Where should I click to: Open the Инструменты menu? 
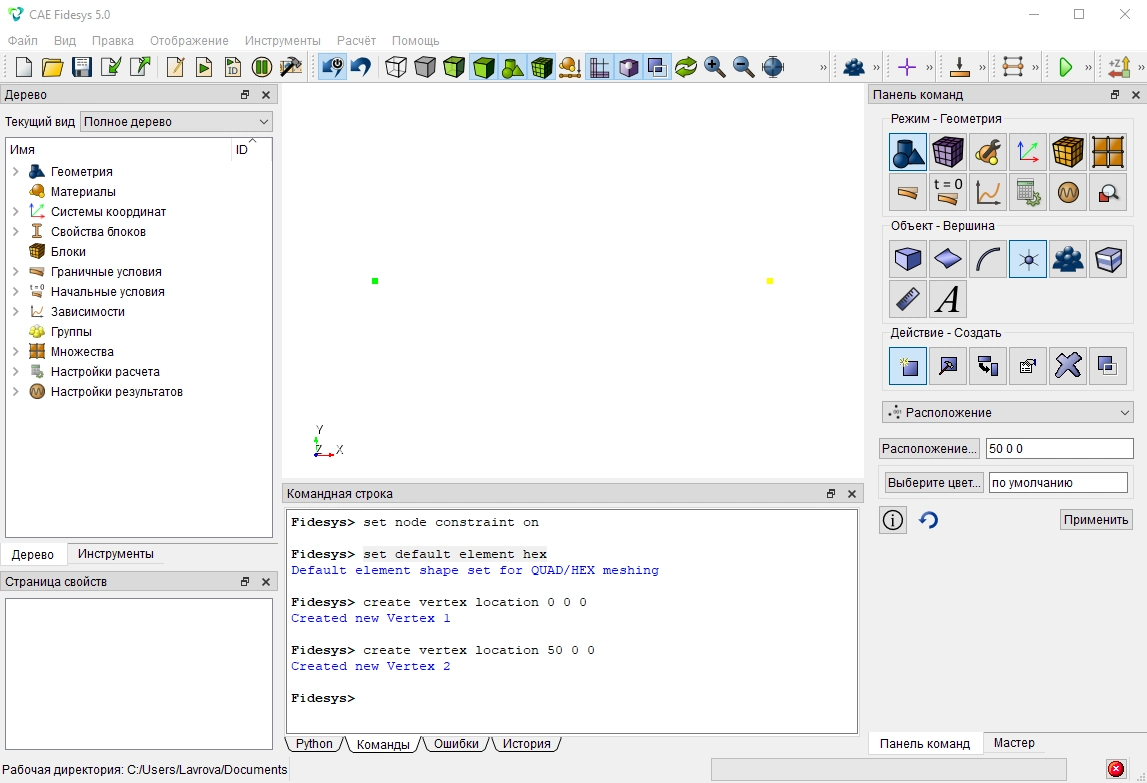282,40
